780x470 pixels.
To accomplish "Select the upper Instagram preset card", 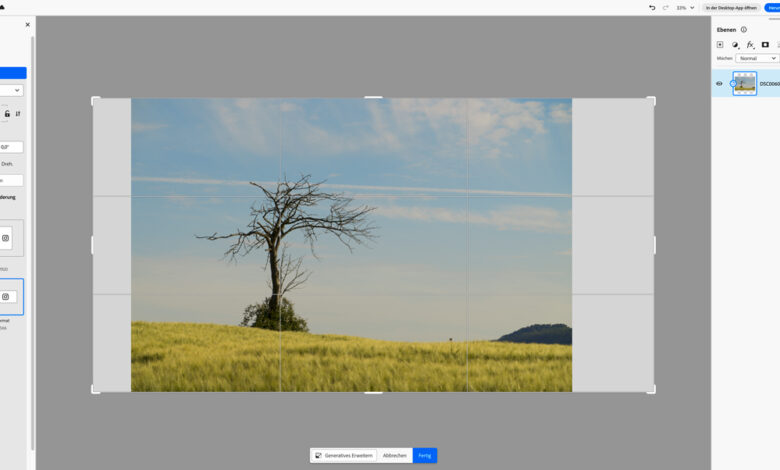I will point(11,238).
